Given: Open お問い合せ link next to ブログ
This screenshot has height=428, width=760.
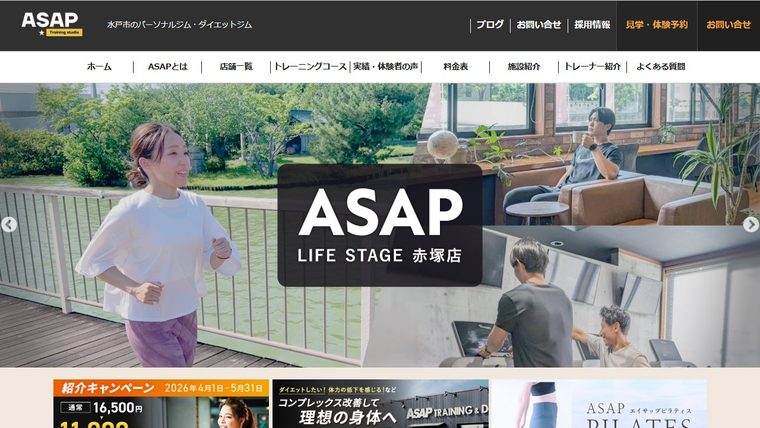Looking at the screenshot, I should pyautogui.click(x=538, y=25).
